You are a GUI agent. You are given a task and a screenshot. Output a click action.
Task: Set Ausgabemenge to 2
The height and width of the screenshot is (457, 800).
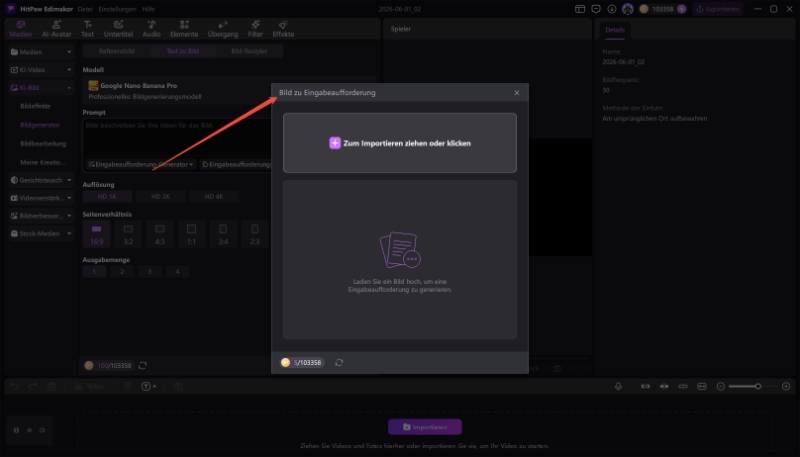coord(122,272)
